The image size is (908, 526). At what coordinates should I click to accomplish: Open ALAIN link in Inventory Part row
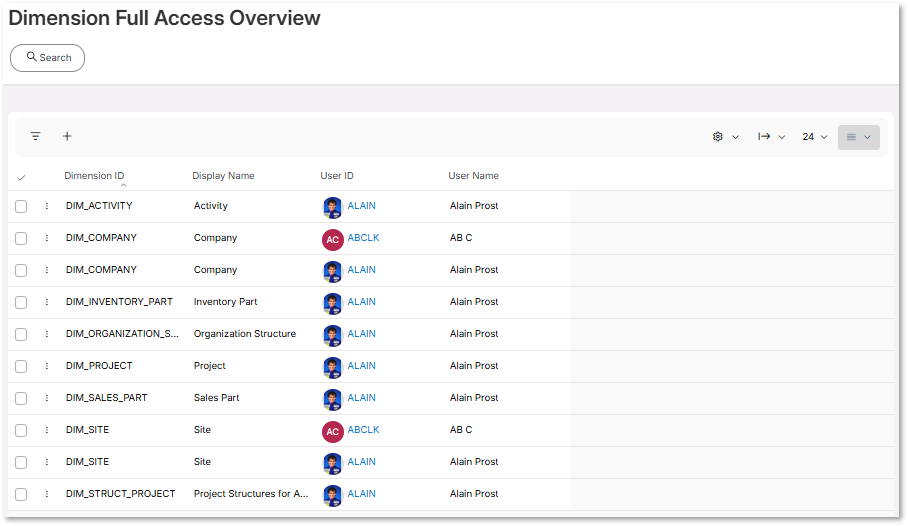[361, 302]
